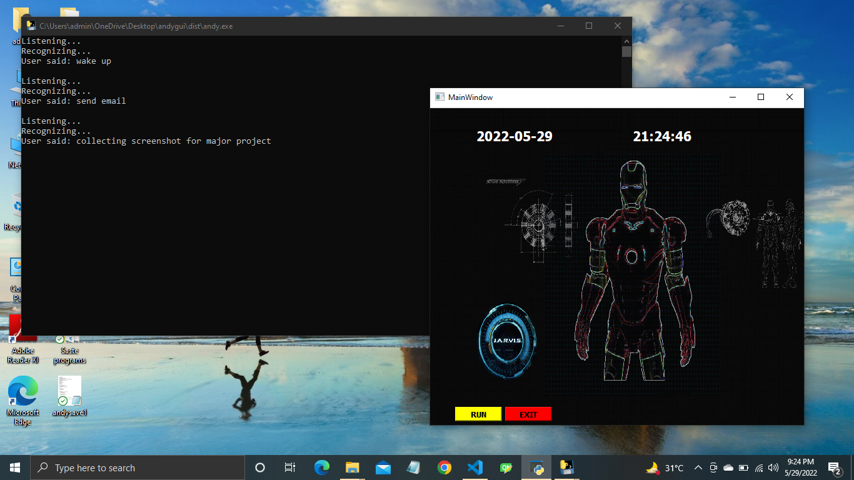This screenshot has height=480, width=854.
Task: Open Visual Studio Code from taskbar
Action: pos(475,467)
